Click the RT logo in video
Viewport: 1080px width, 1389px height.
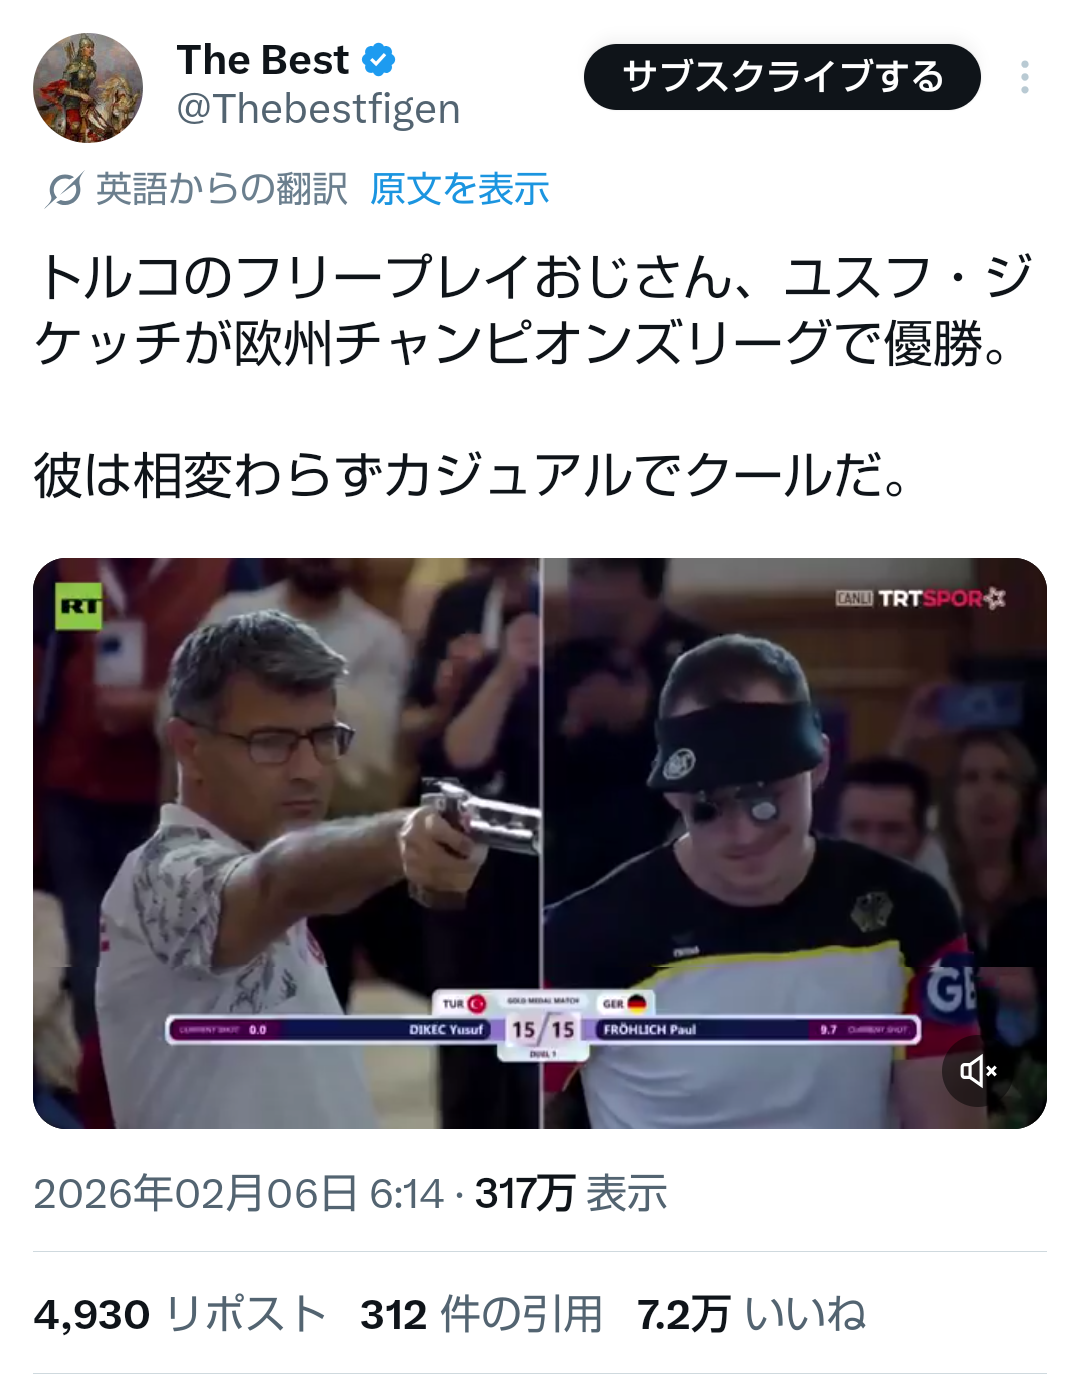79,606
